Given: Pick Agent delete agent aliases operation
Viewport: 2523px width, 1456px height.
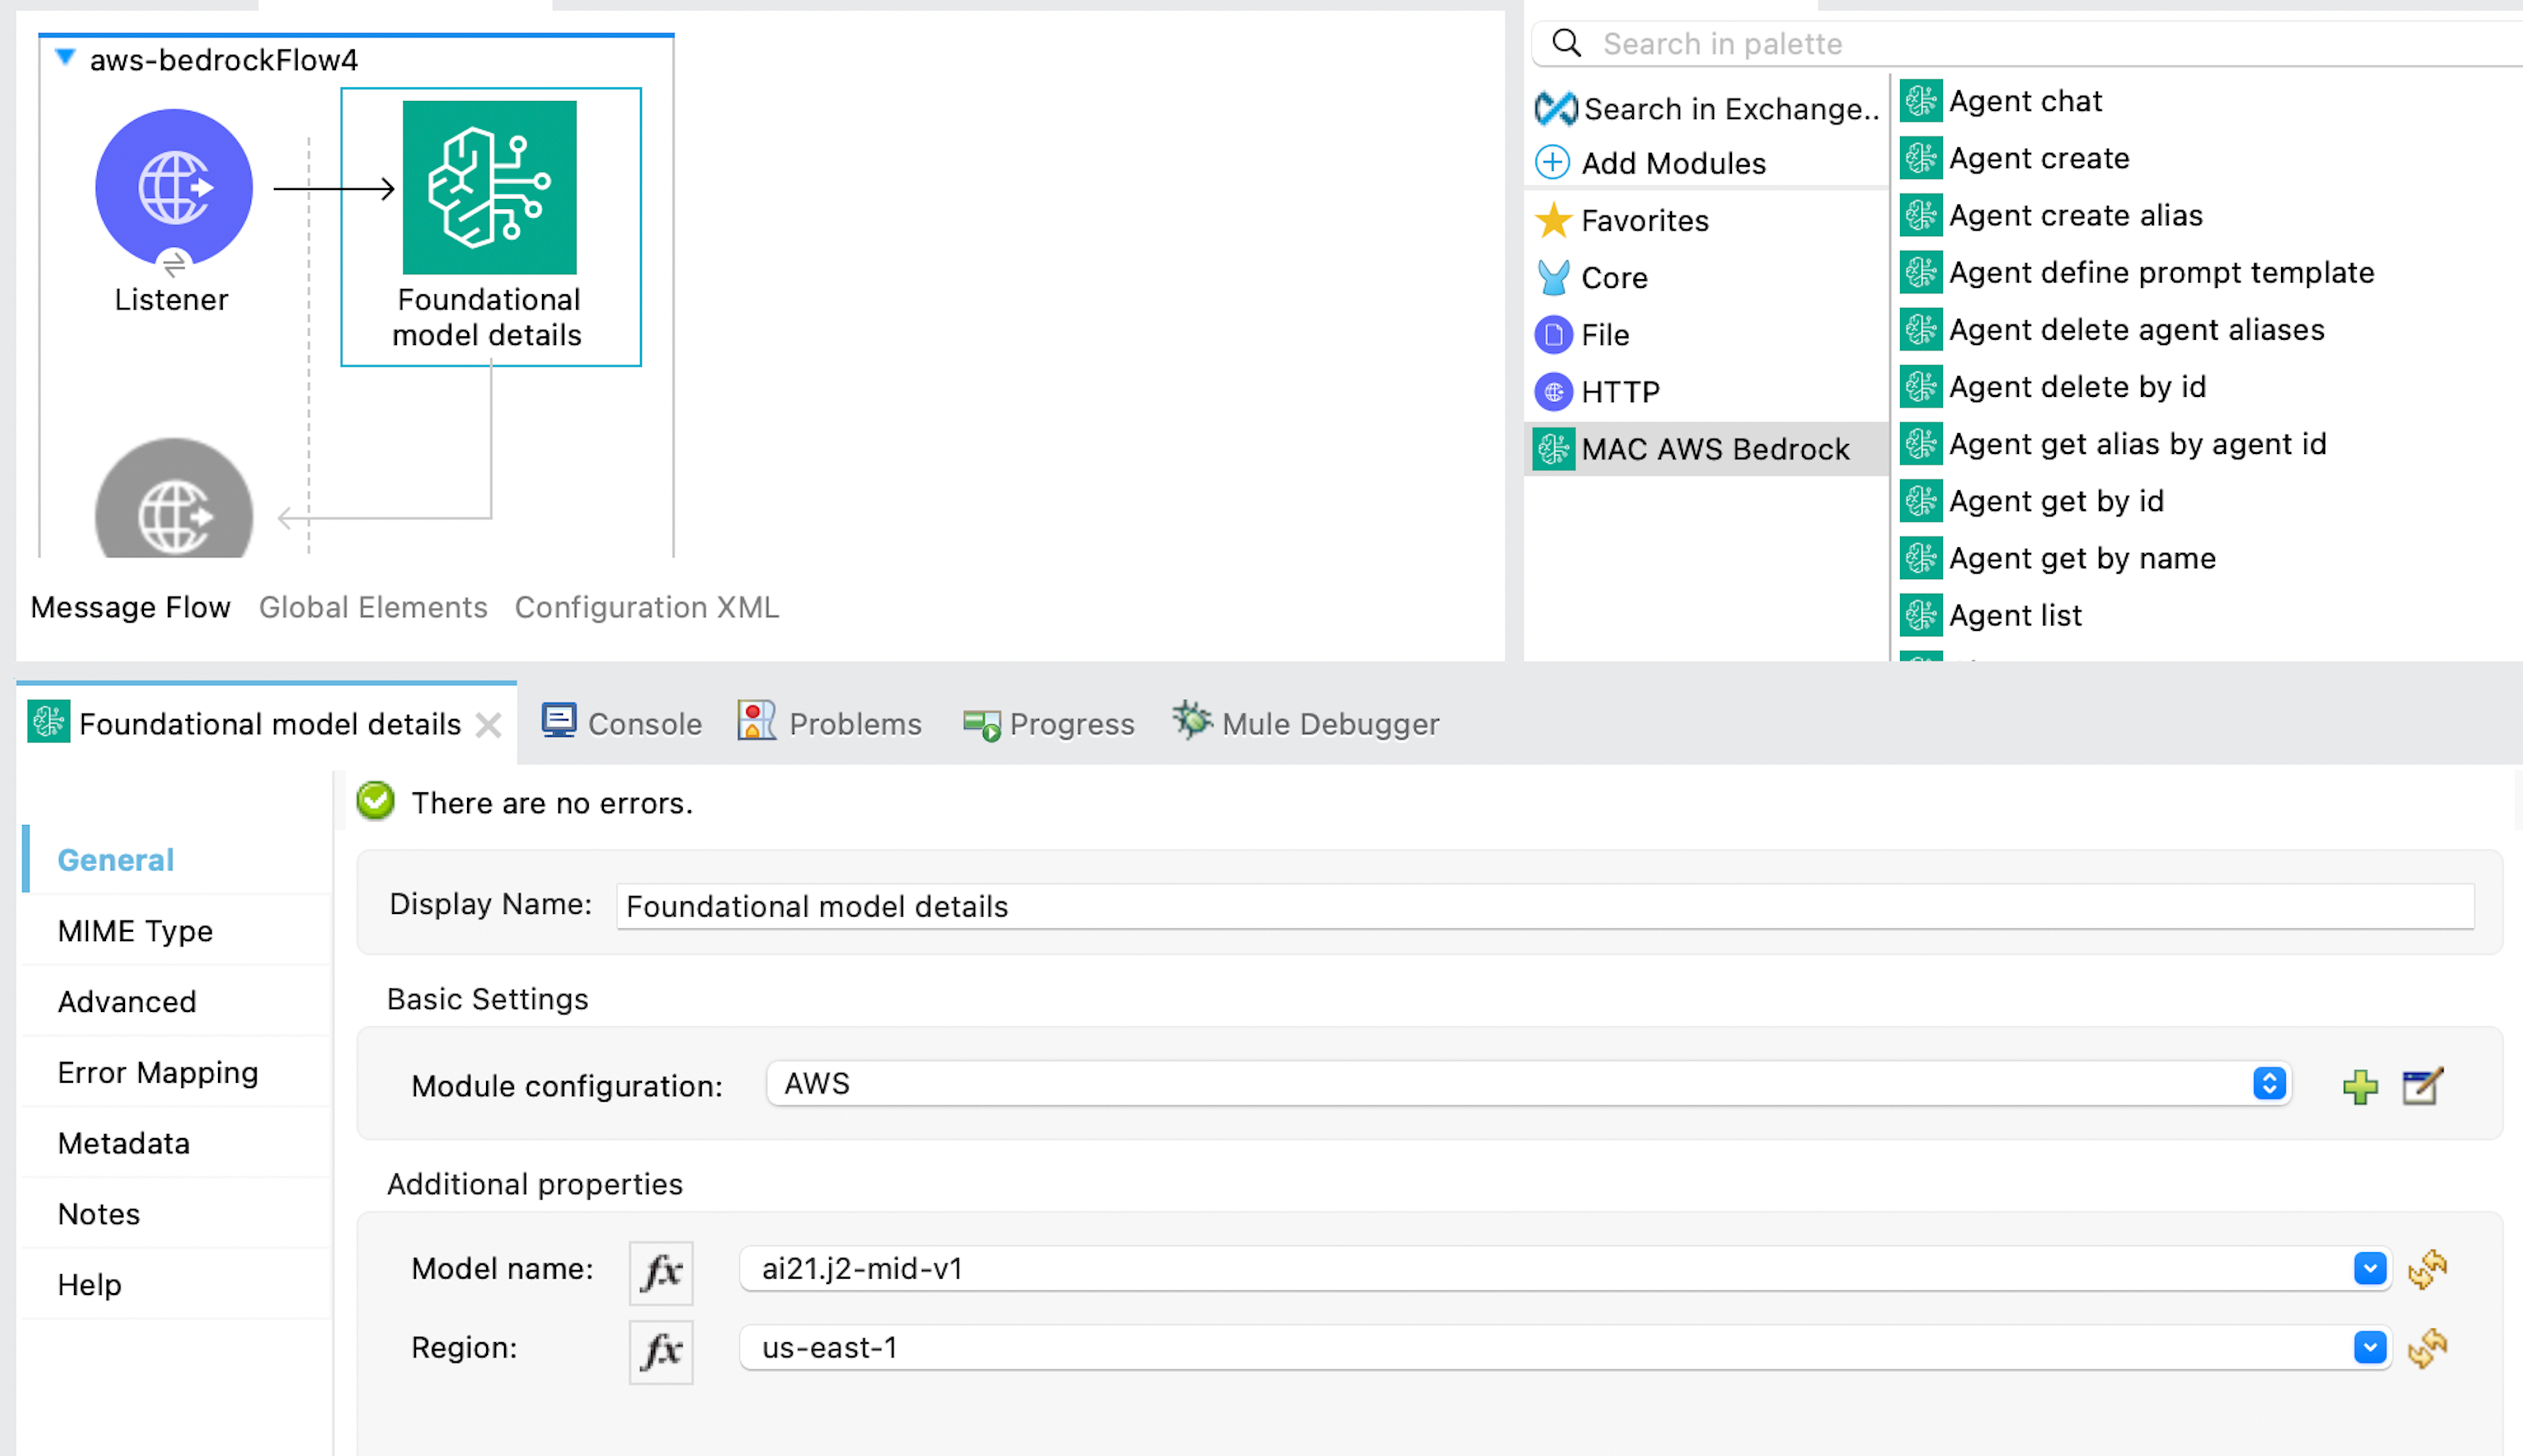Looking at the screenshot, I should tap(2112, 329).
